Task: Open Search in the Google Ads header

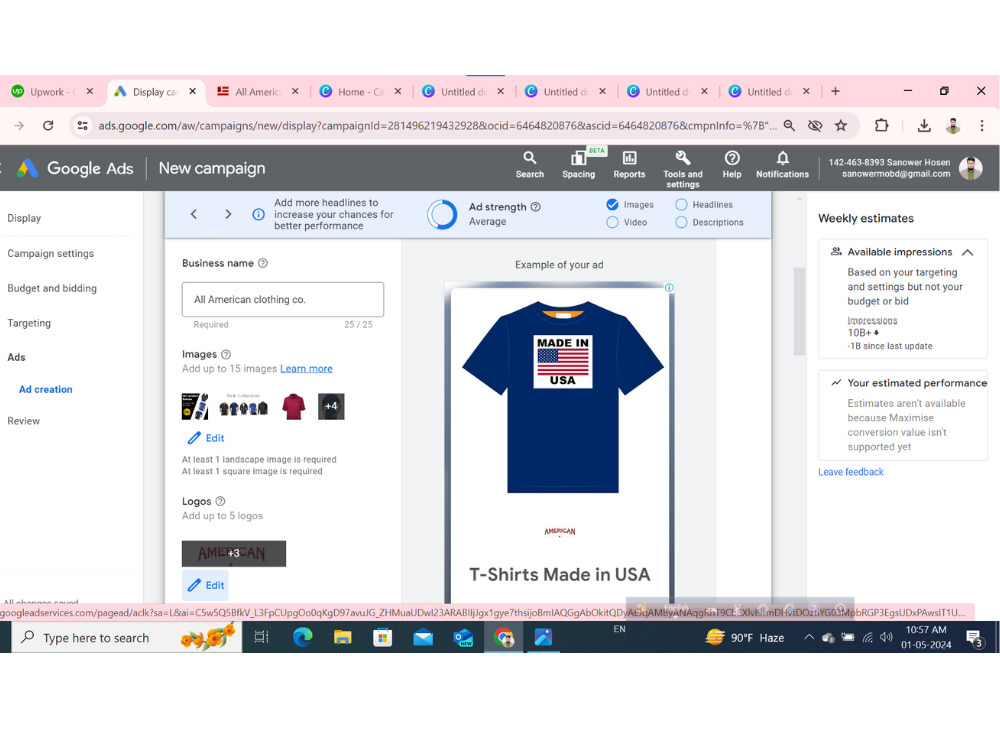Action: click(x=529, y=165)
